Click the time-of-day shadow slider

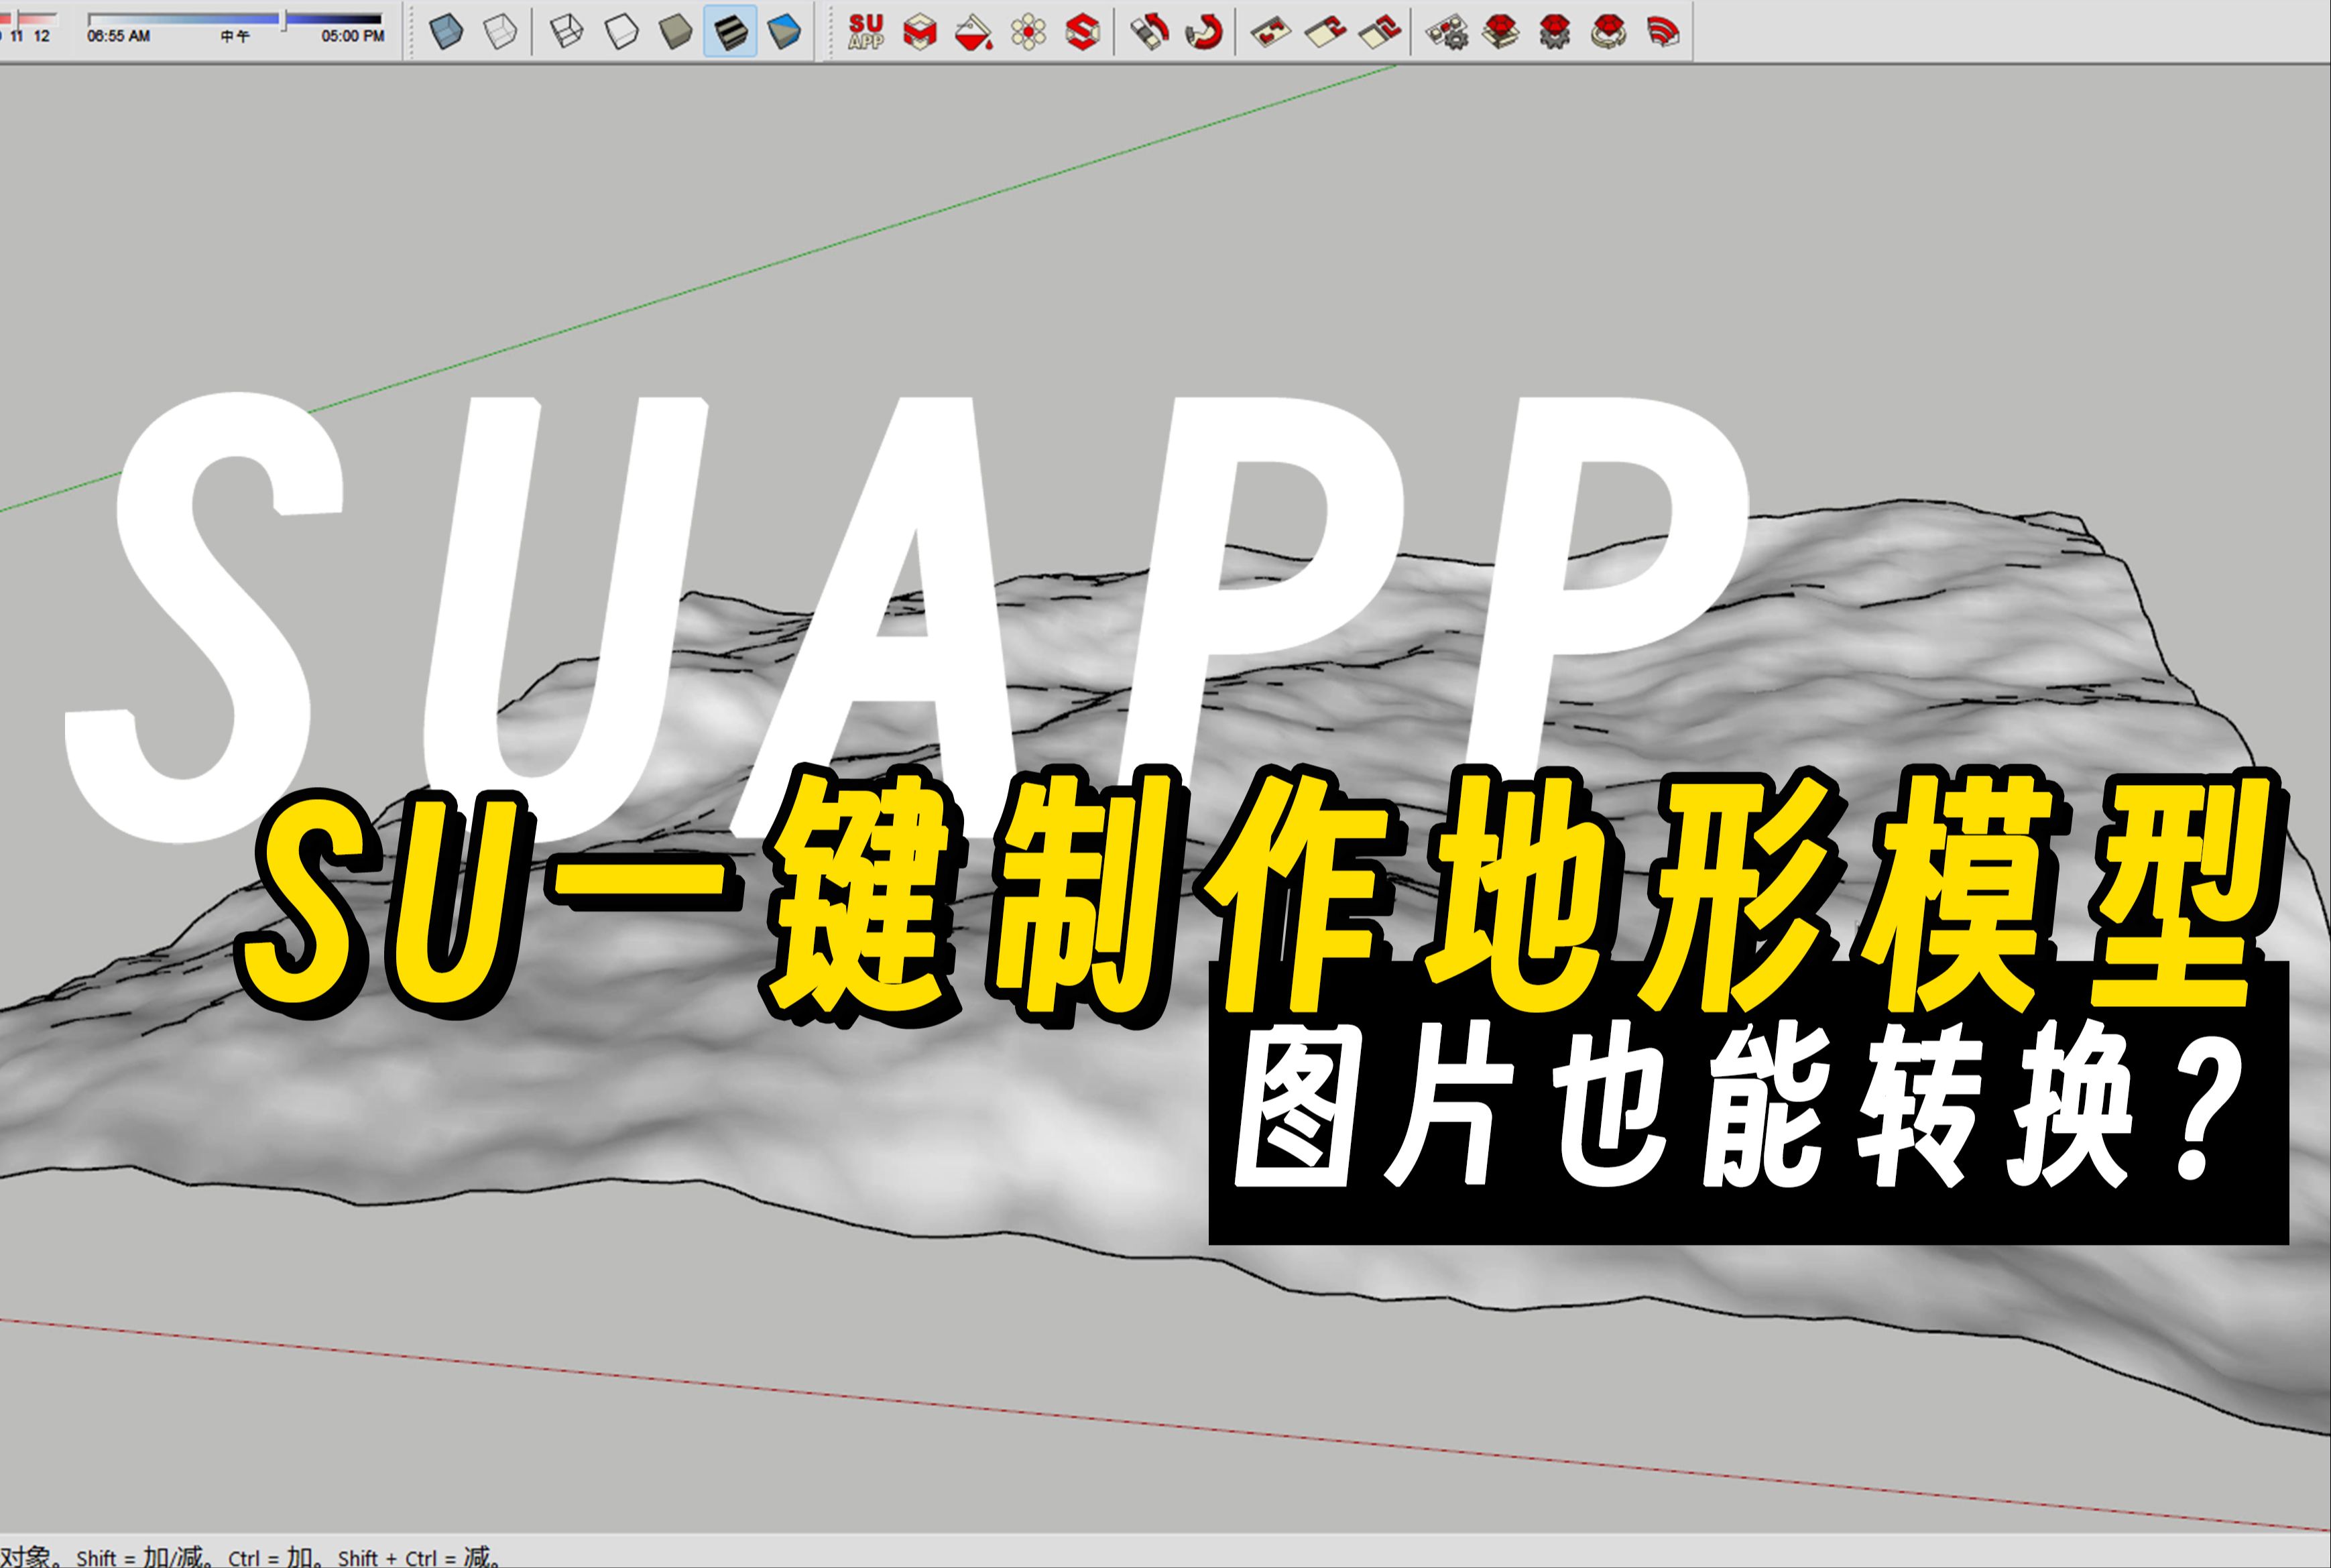[x=284, y=19]
